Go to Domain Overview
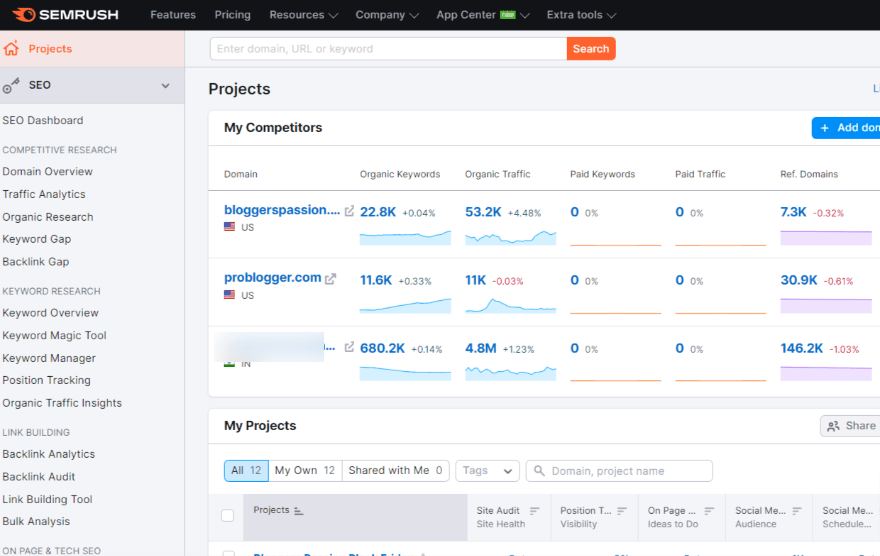The height and width of the screenshot is (556, 880). 48,171
